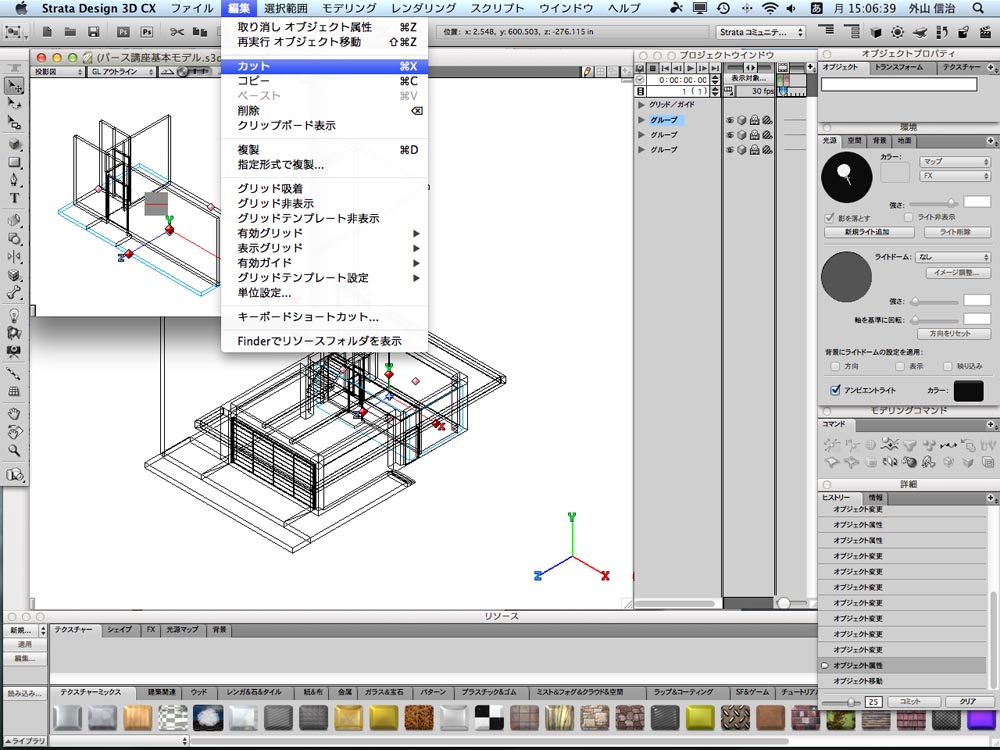Click the black-and-white checker texture thumbnail

coord(488,718)
